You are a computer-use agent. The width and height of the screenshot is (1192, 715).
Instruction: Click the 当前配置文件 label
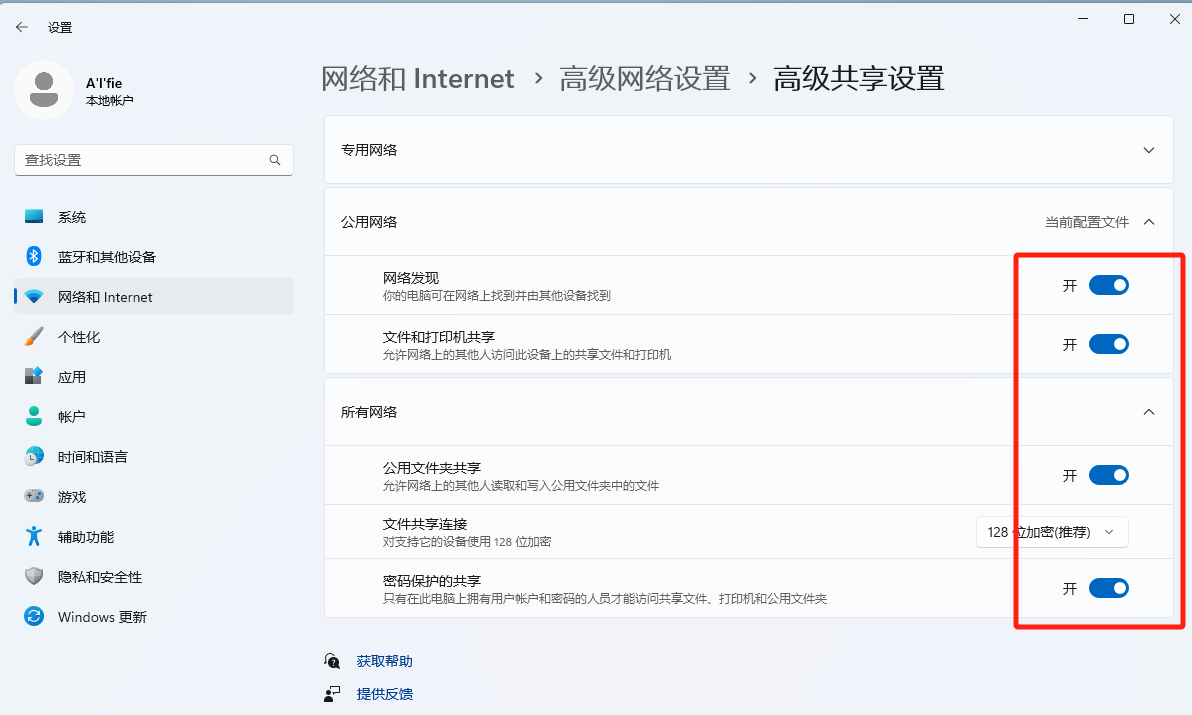[1086, 222]
